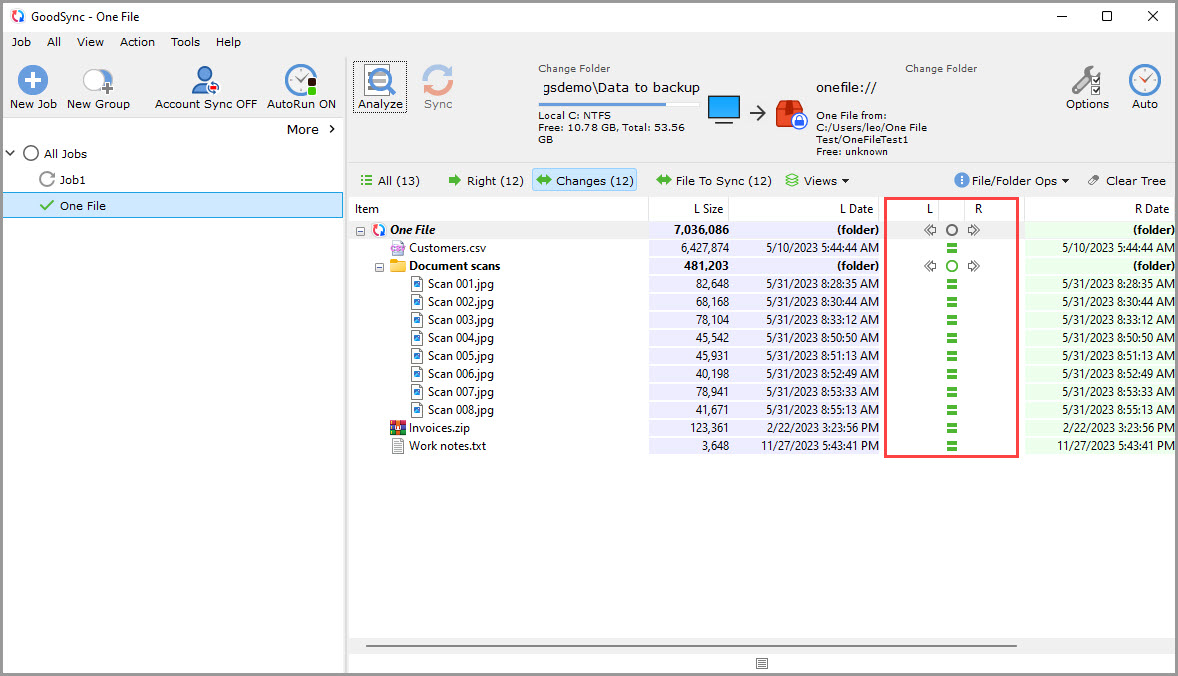Viewport: 1178px width, 676px height.
Task: Set do-nothing circle on Document scans row
Action: point(952,266)
